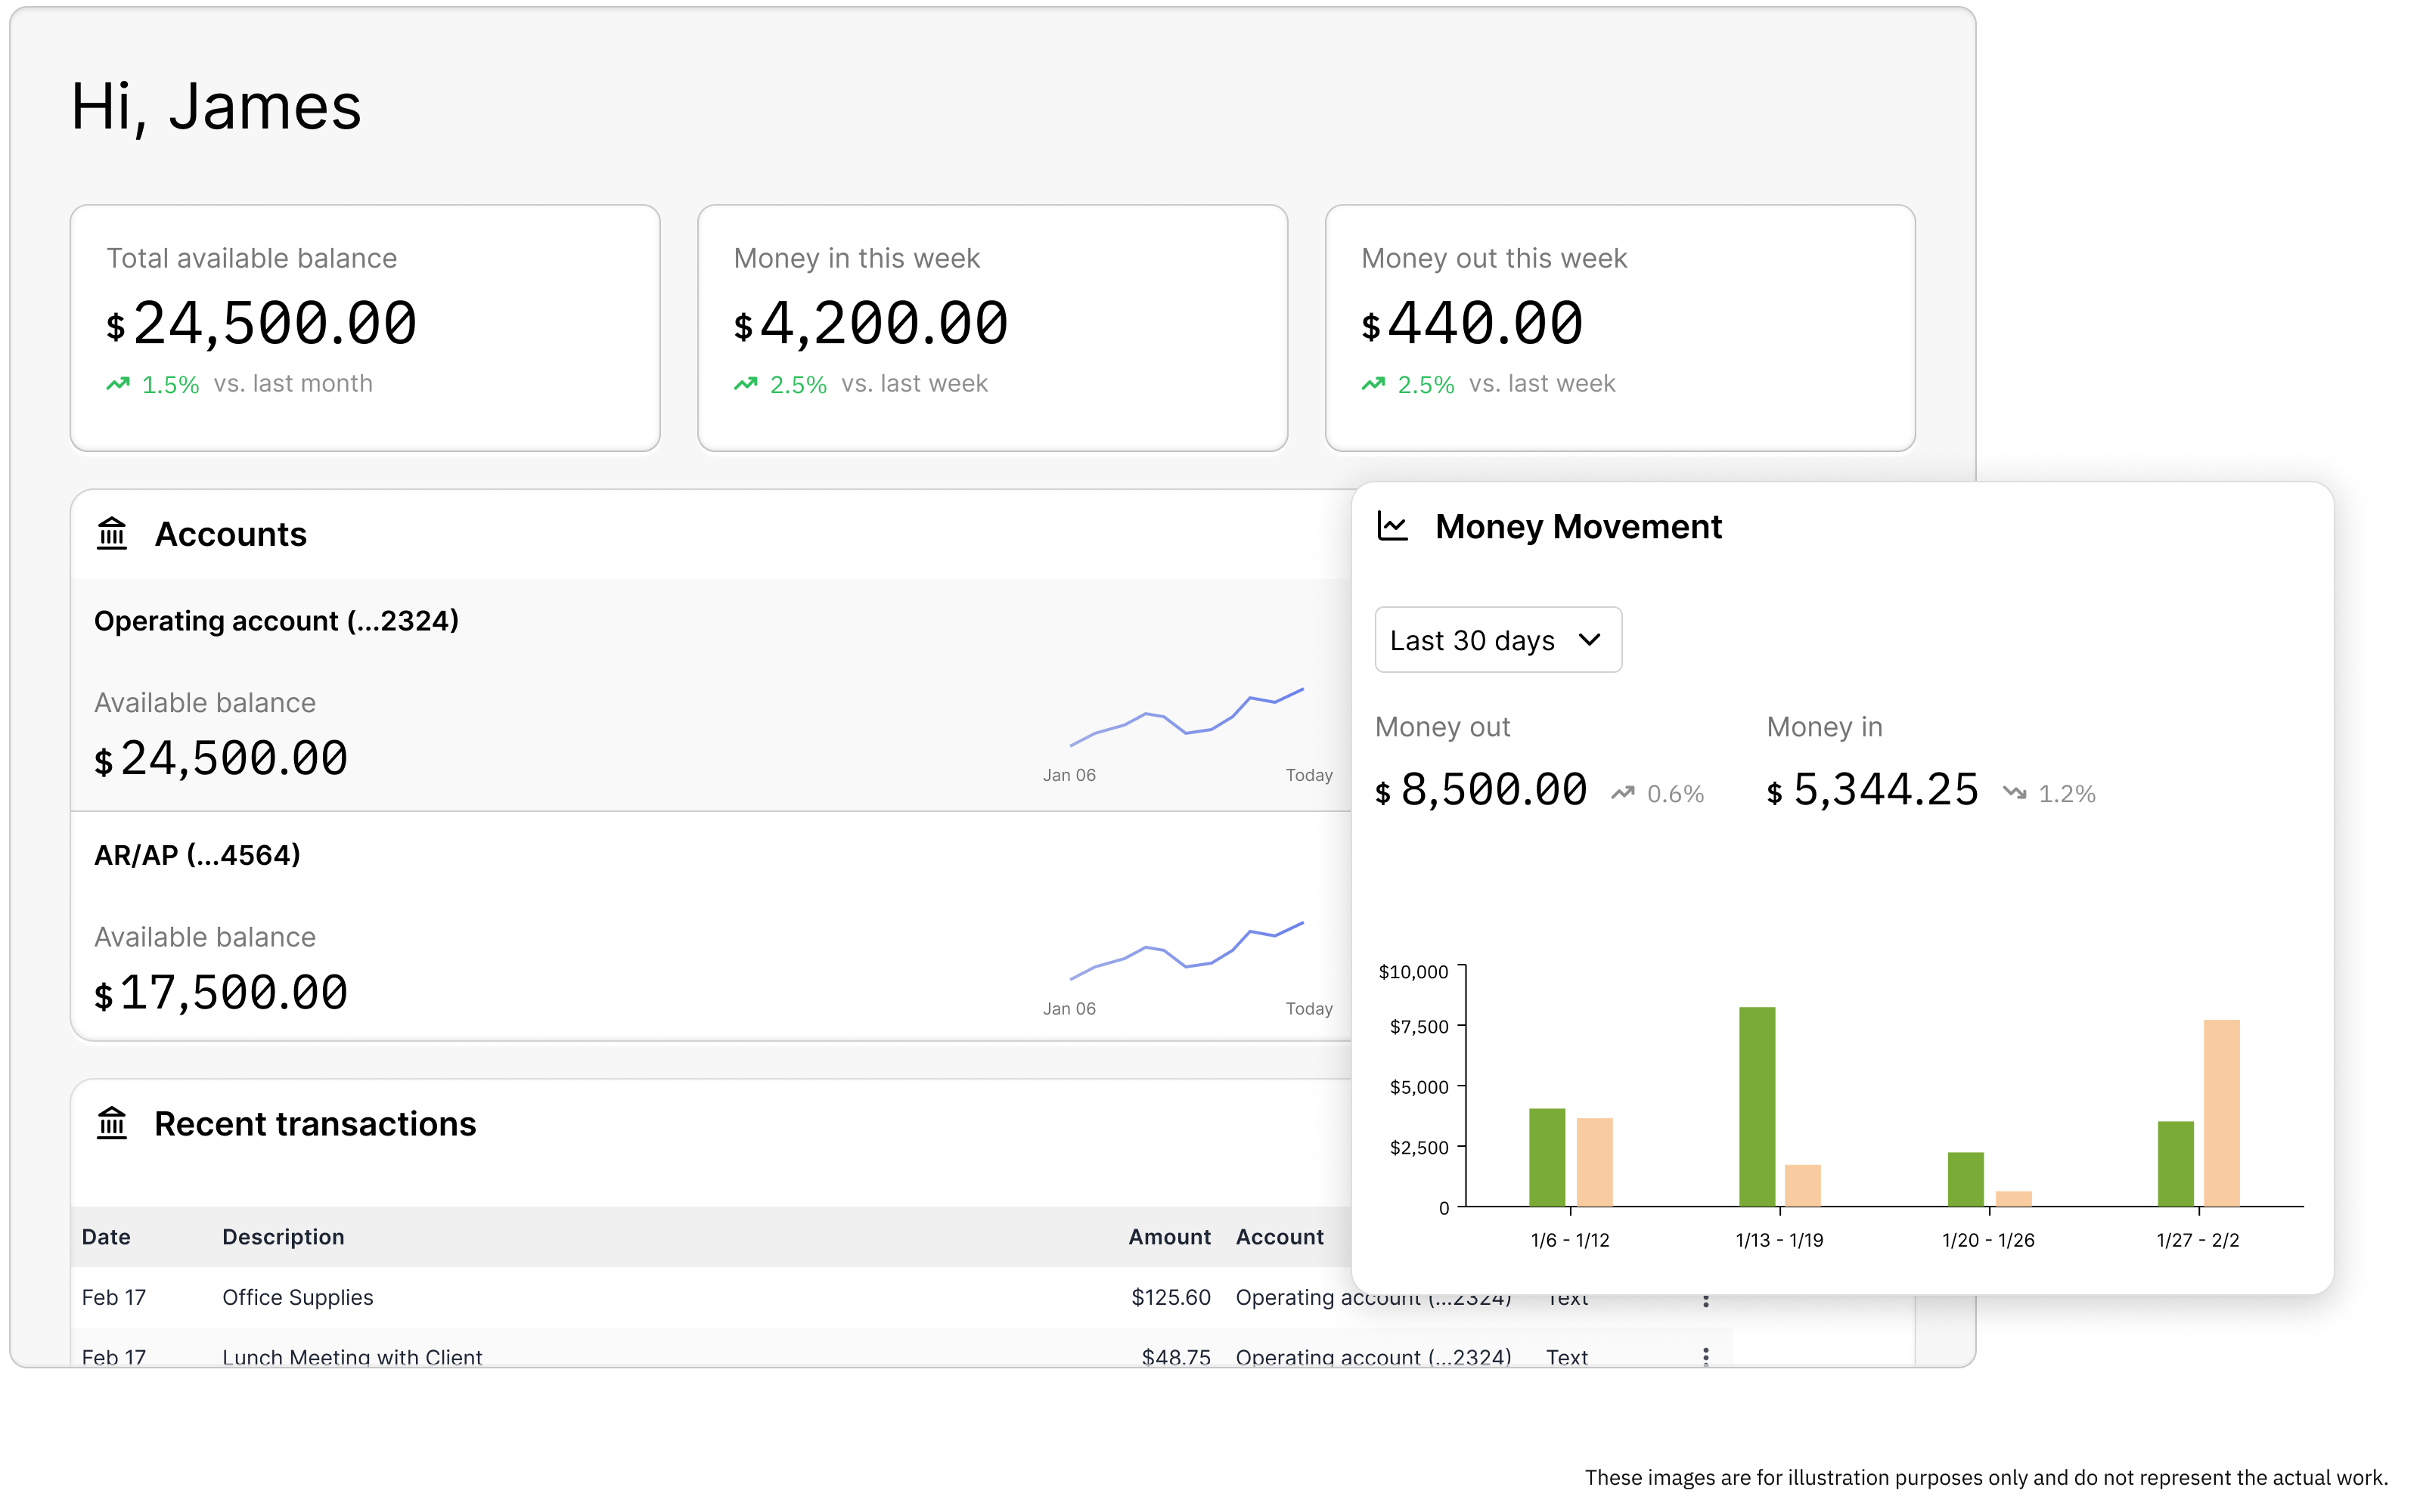Click the Description column header
The image size is (2420, 1512).
tap(283, 1237)
